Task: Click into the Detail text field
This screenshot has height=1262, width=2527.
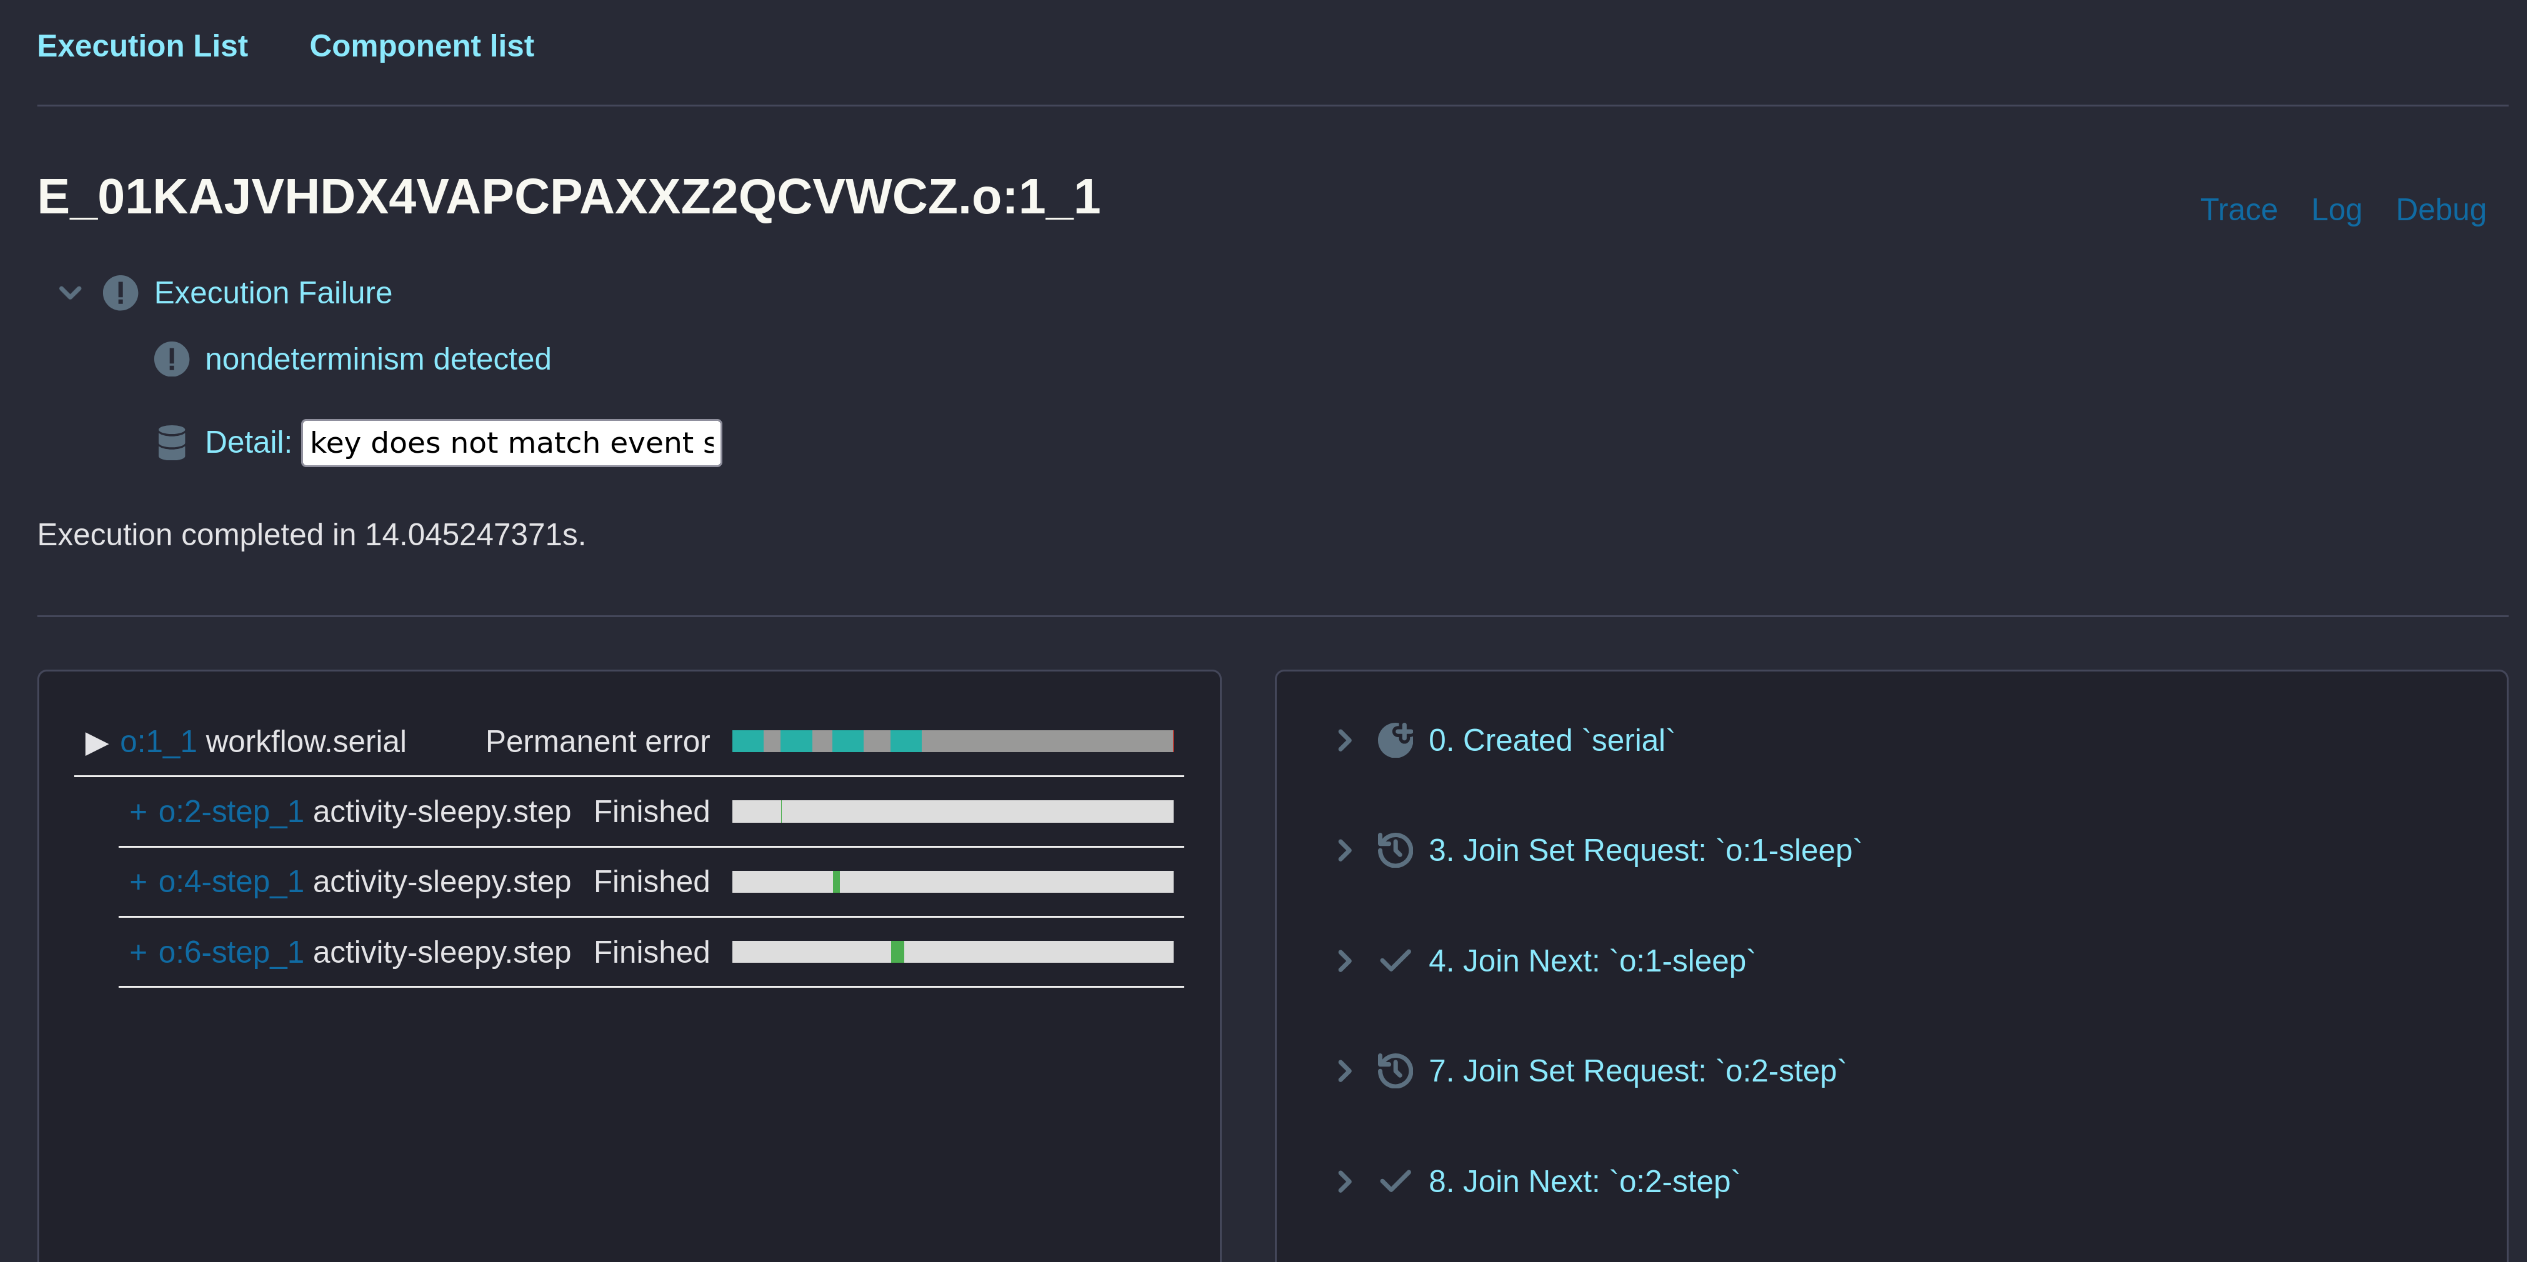Action: pyautogui.click(x=511, y=443)
